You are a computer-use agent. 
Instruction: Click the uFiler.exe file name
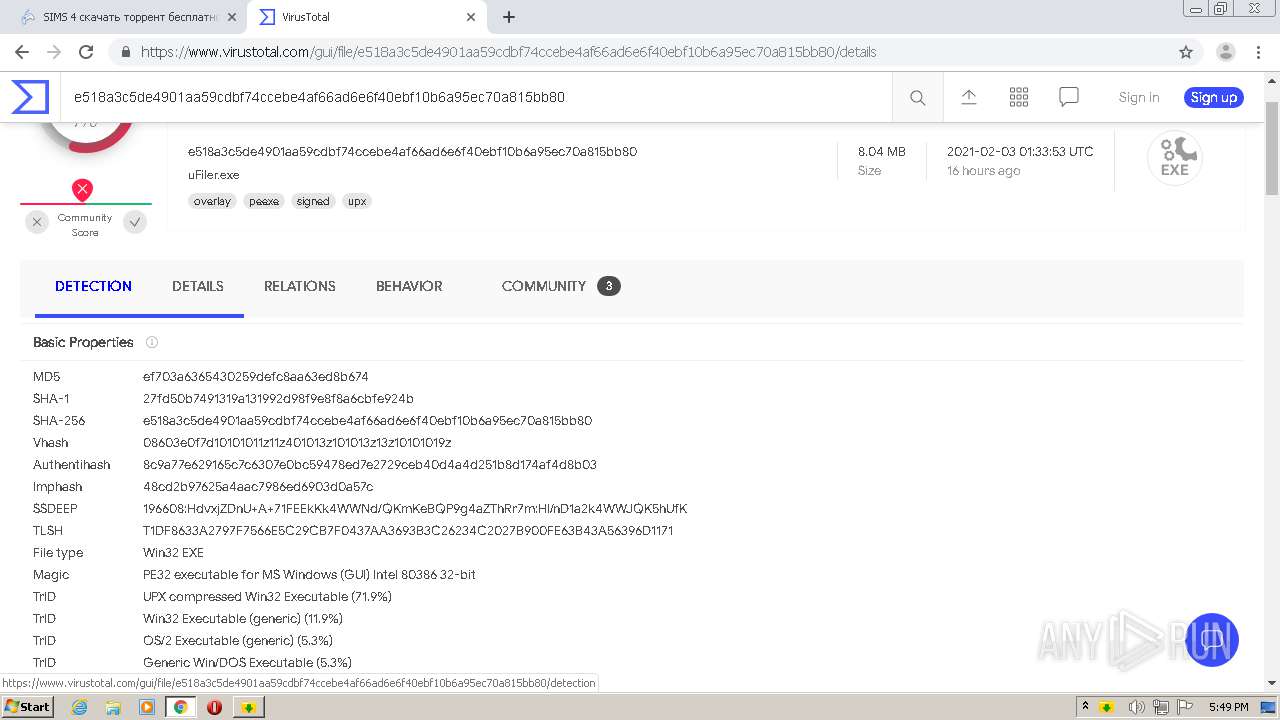tap(213, 175)
